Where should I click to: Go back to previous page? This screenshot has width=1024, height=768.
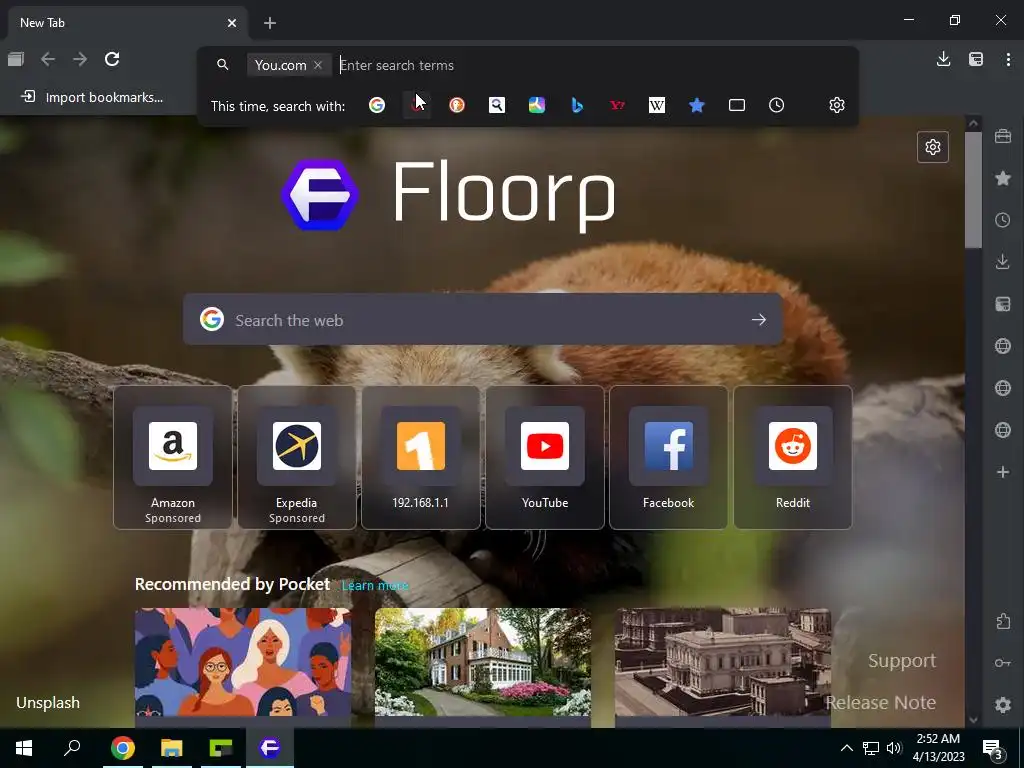tap(48, 59)
